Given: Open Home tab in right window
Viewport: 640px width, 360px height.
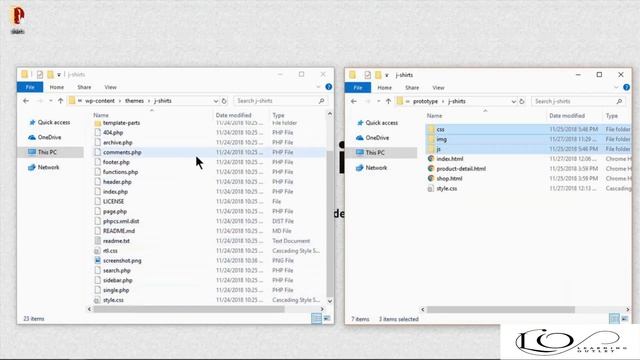Looking at the screenshot, I should (384, 87).
